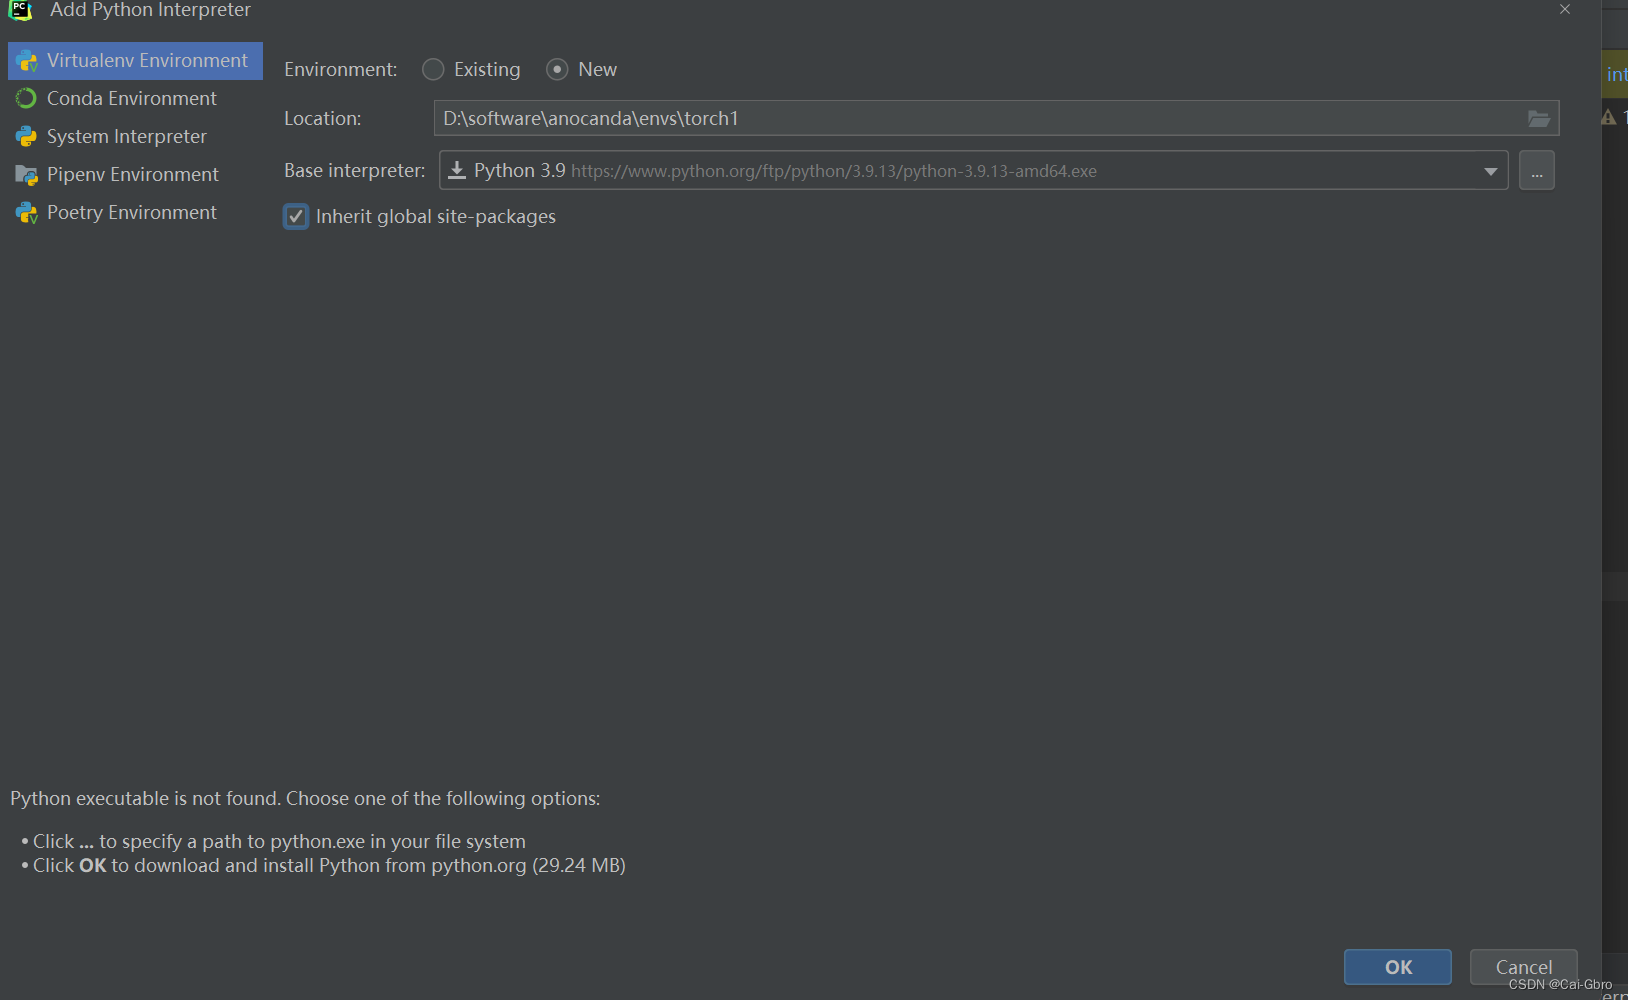Click the Poetry Environment python icon
Viewport: 1628px width, 1000px height.
tap(26, 213)
